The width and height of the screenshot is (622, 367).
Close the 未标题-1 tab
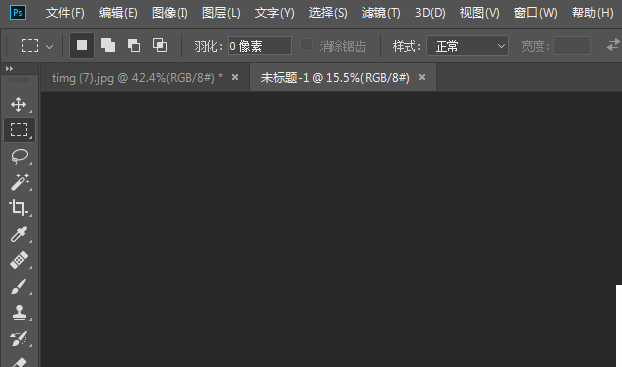422,77
